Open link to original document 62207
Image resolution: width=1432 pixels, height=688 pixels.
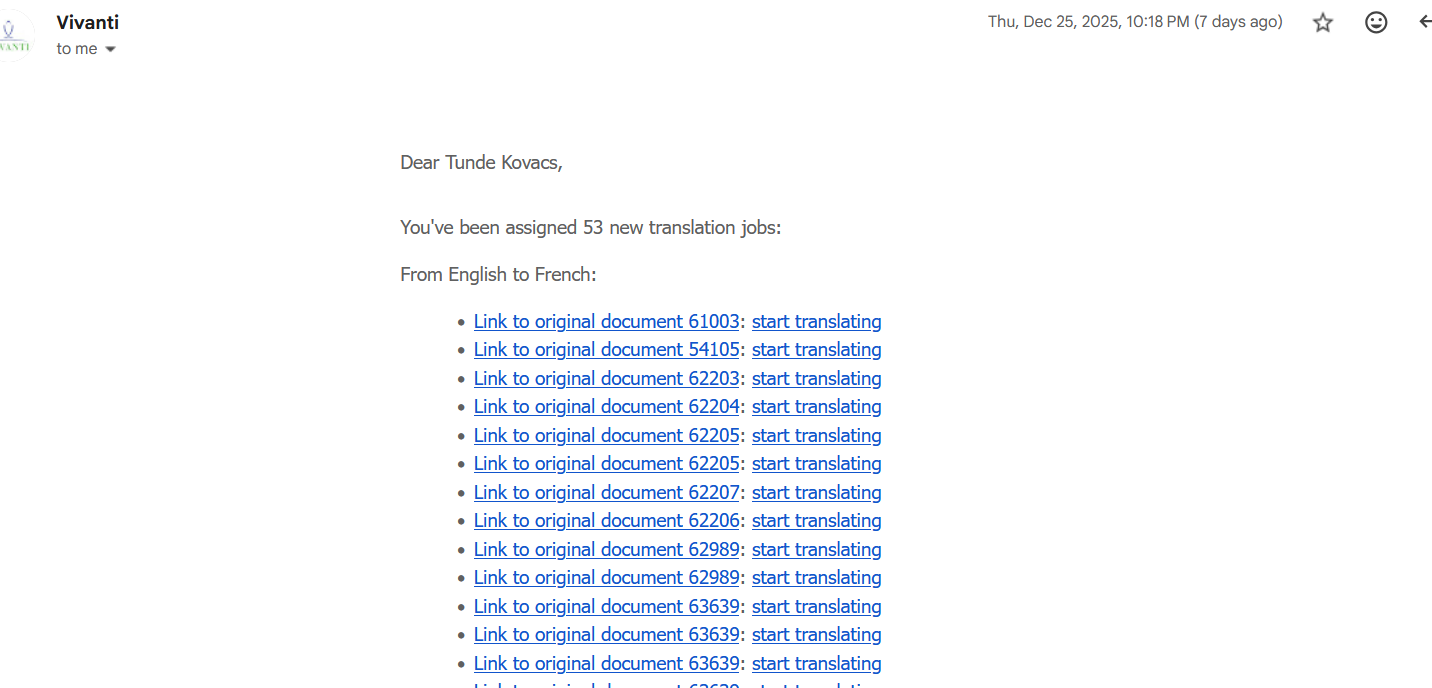click(x=606, y=493)
